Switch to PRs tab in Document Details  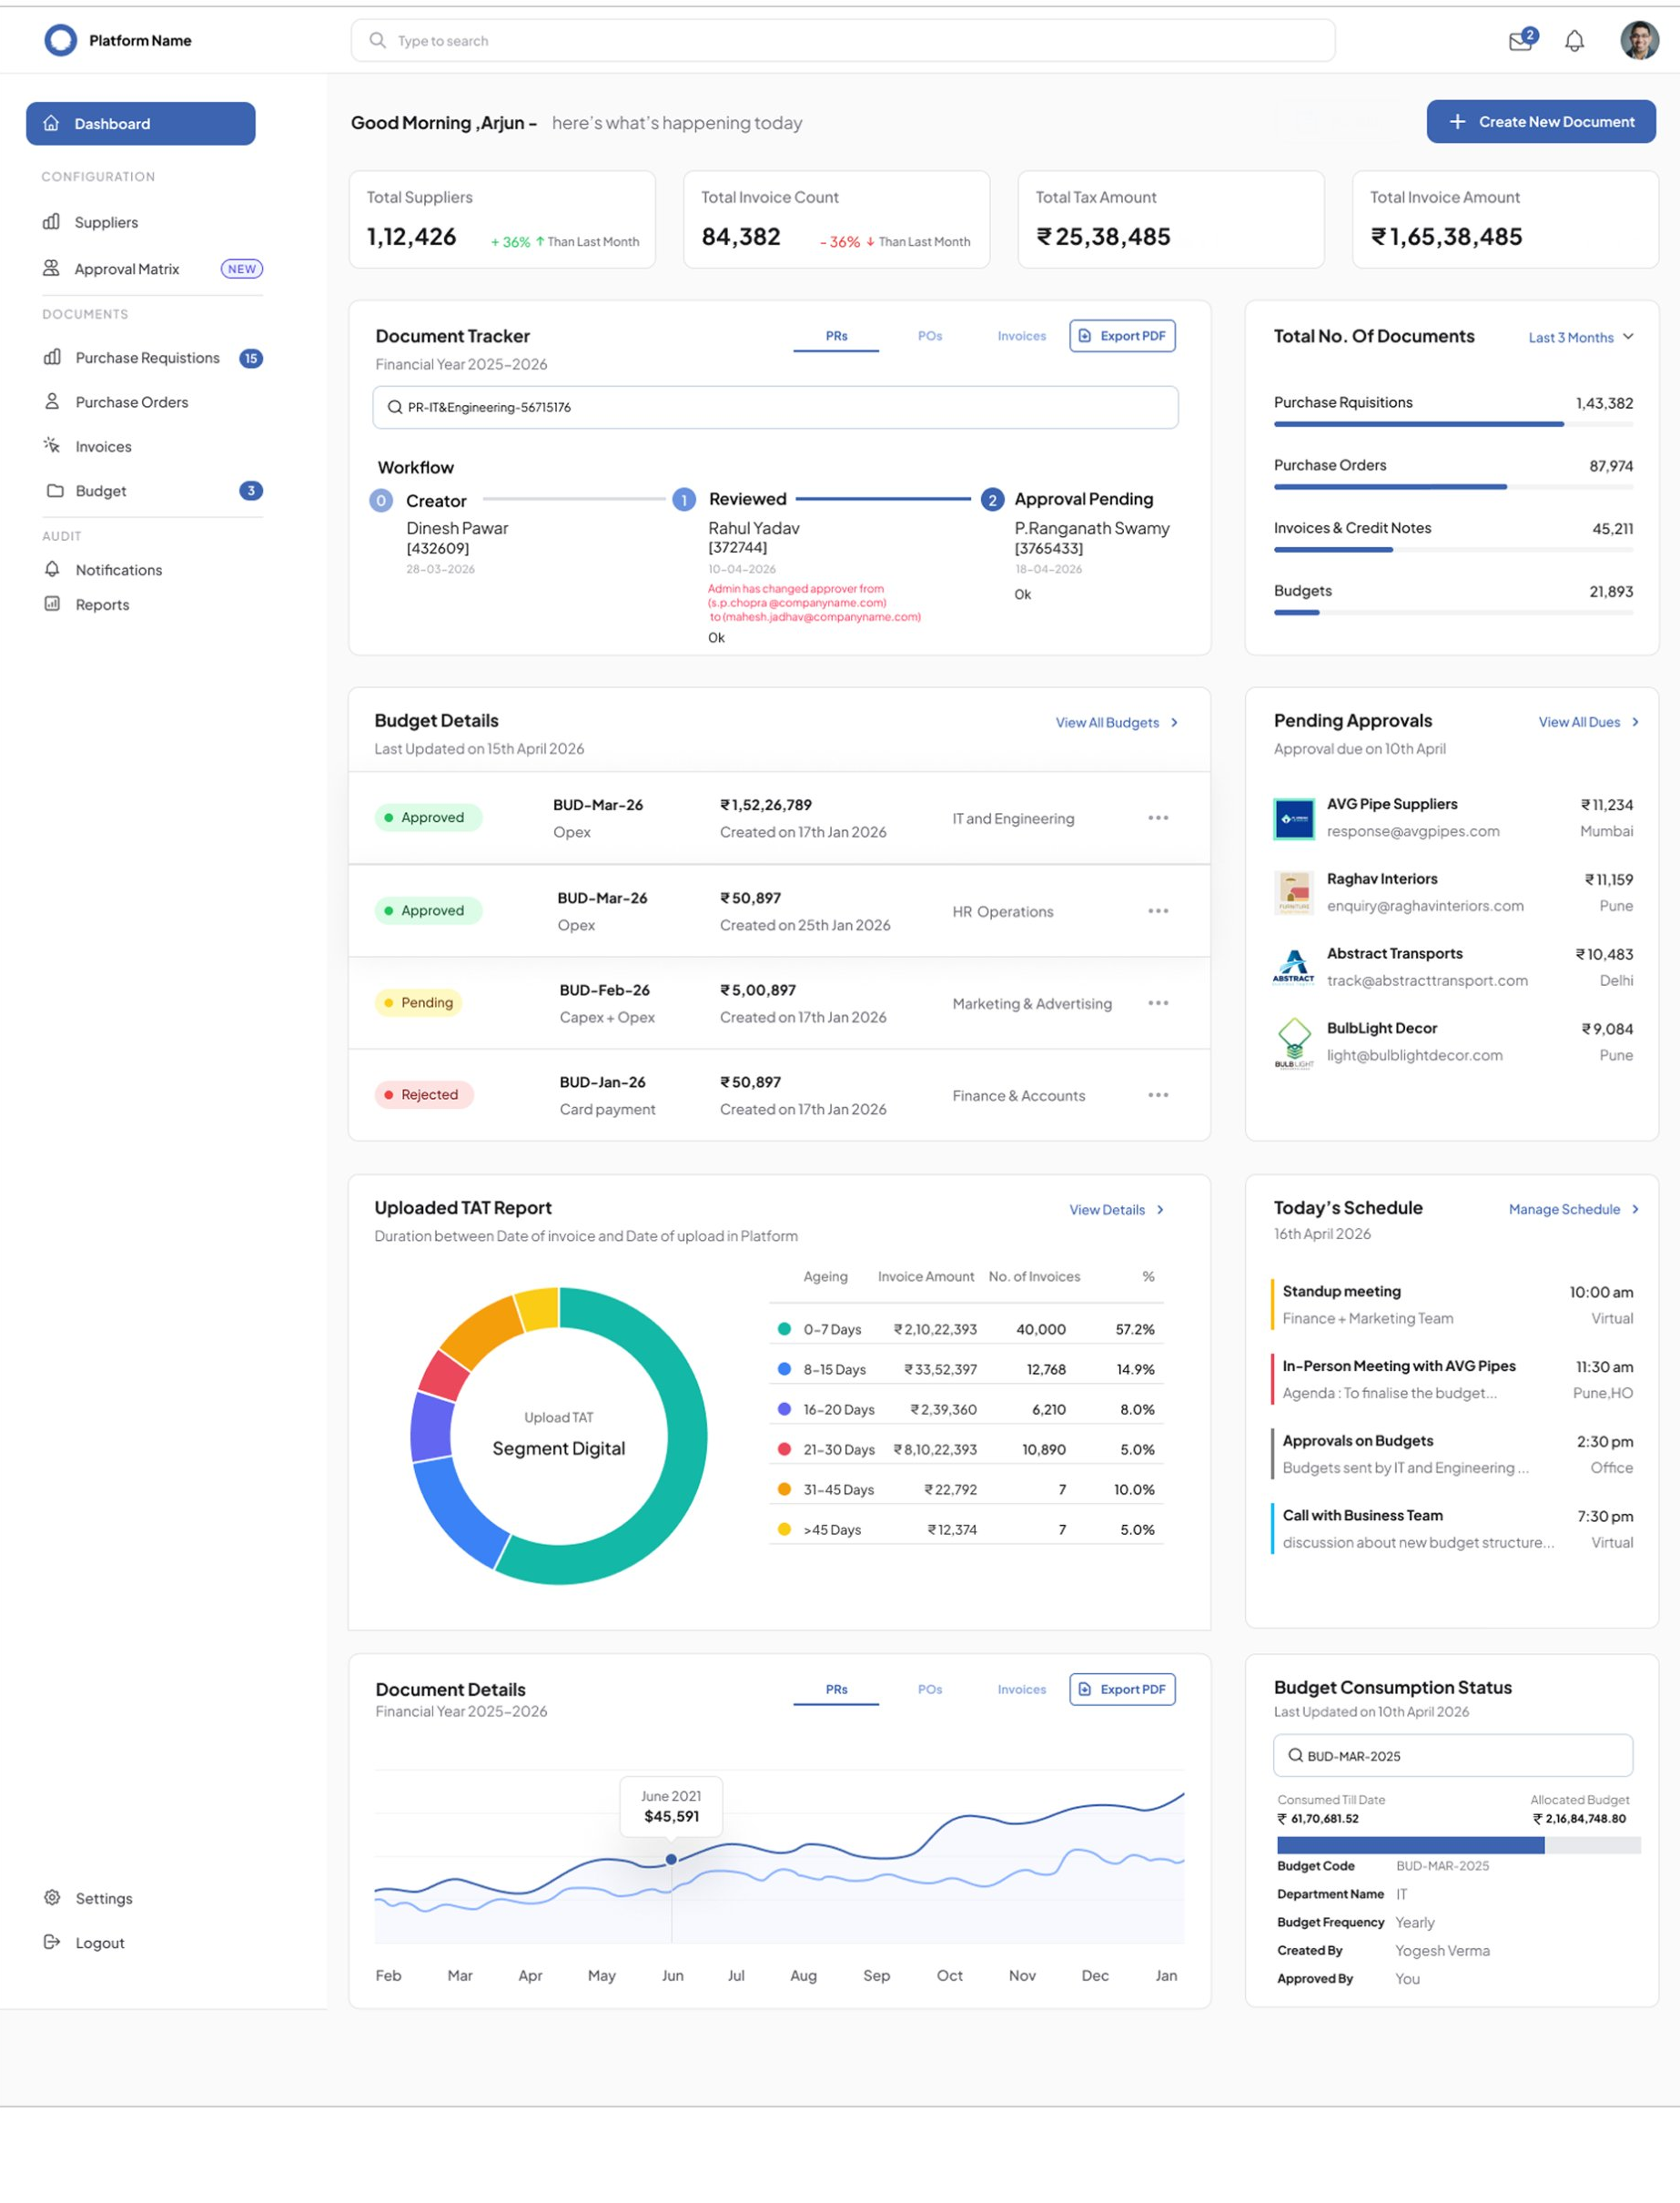pyautogui.click(x=836, y=1689)
